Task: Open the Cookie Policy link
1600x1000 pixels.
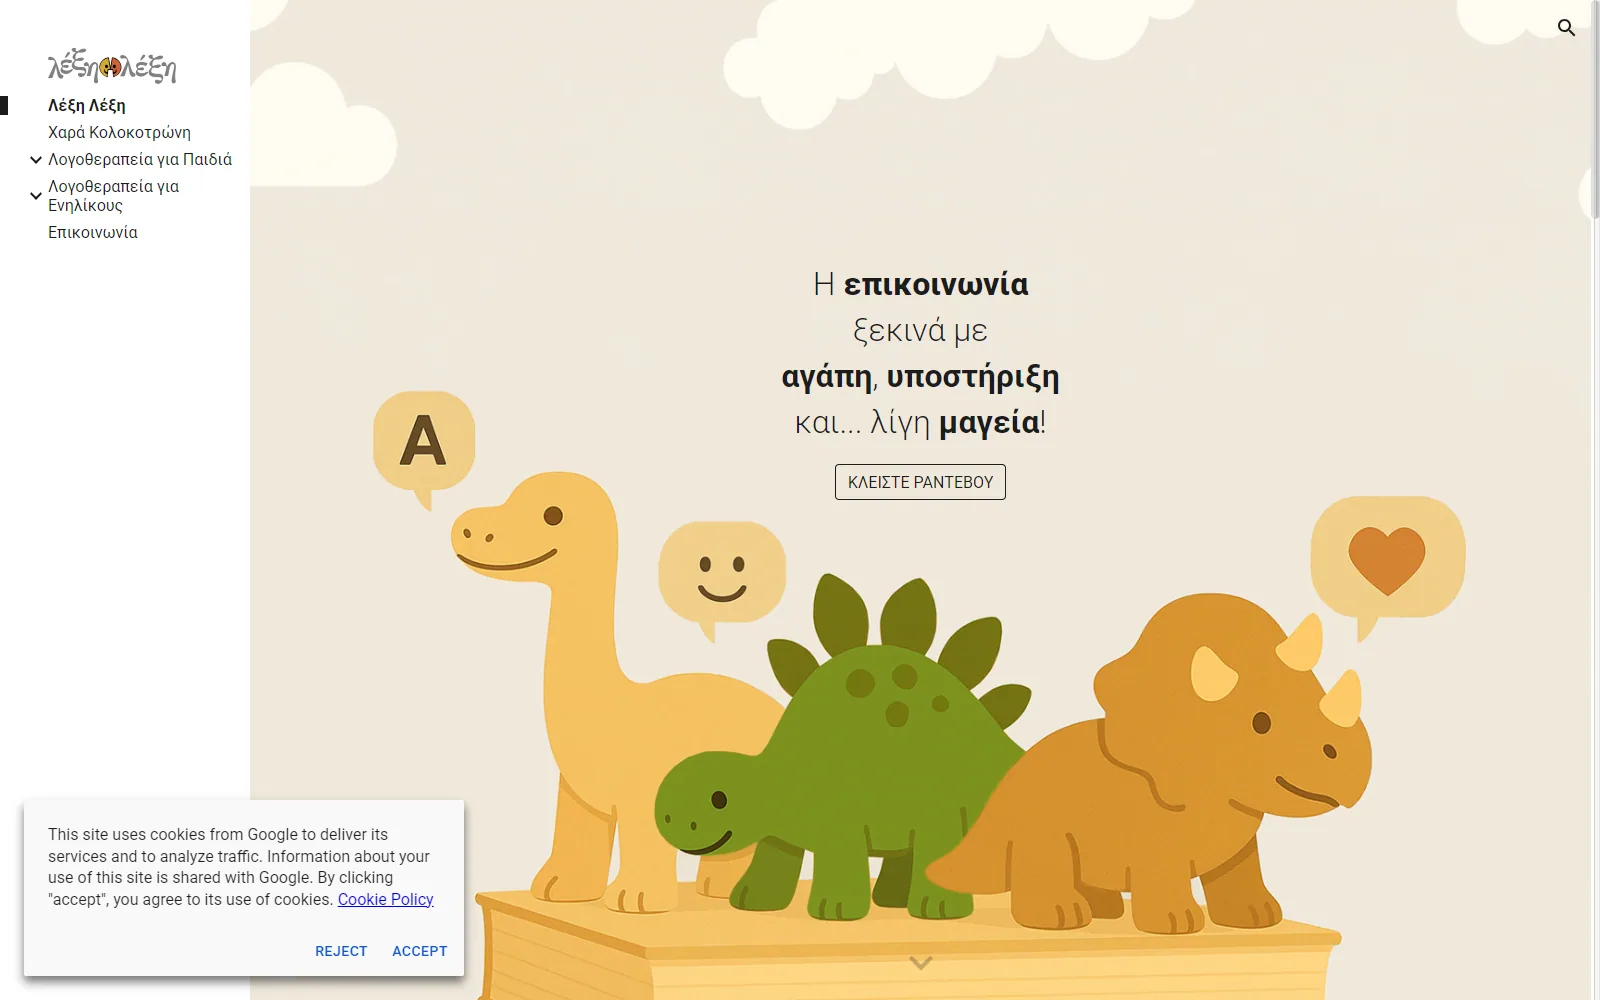Action: [x=386, y=899]
